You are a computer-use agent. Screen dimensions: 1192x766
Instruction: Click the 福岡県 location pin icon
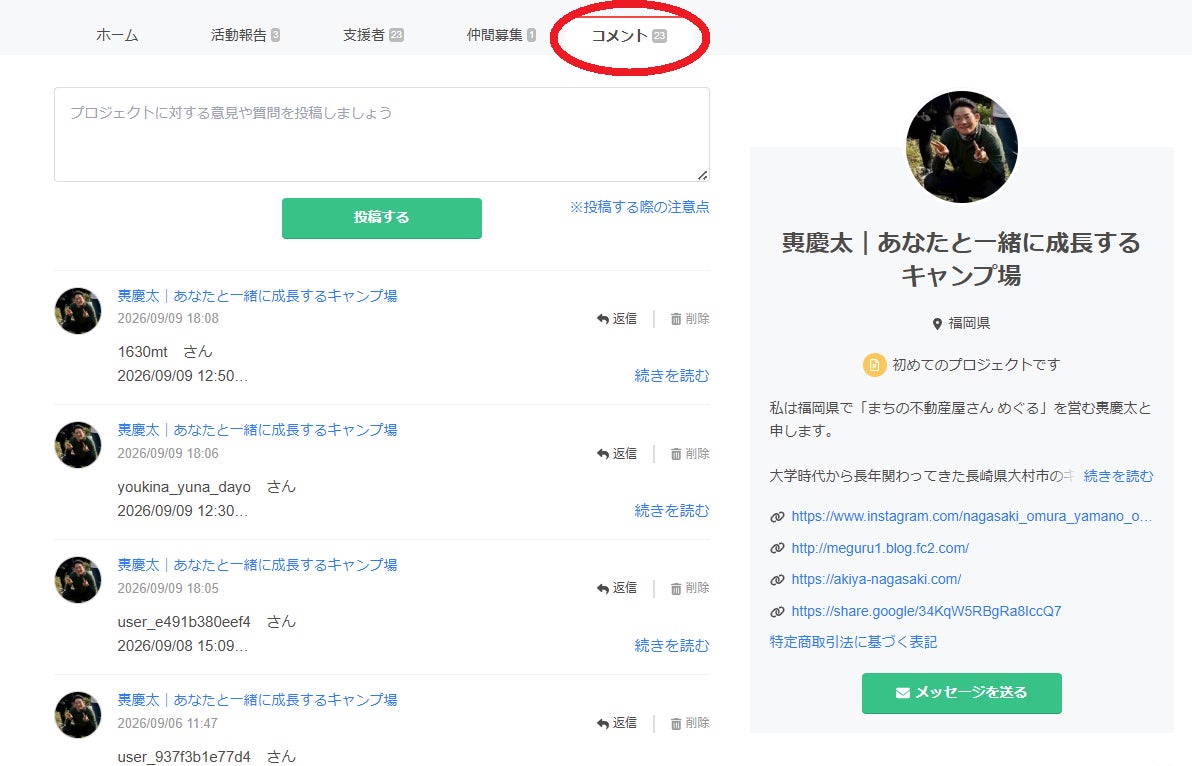(937, 324)
